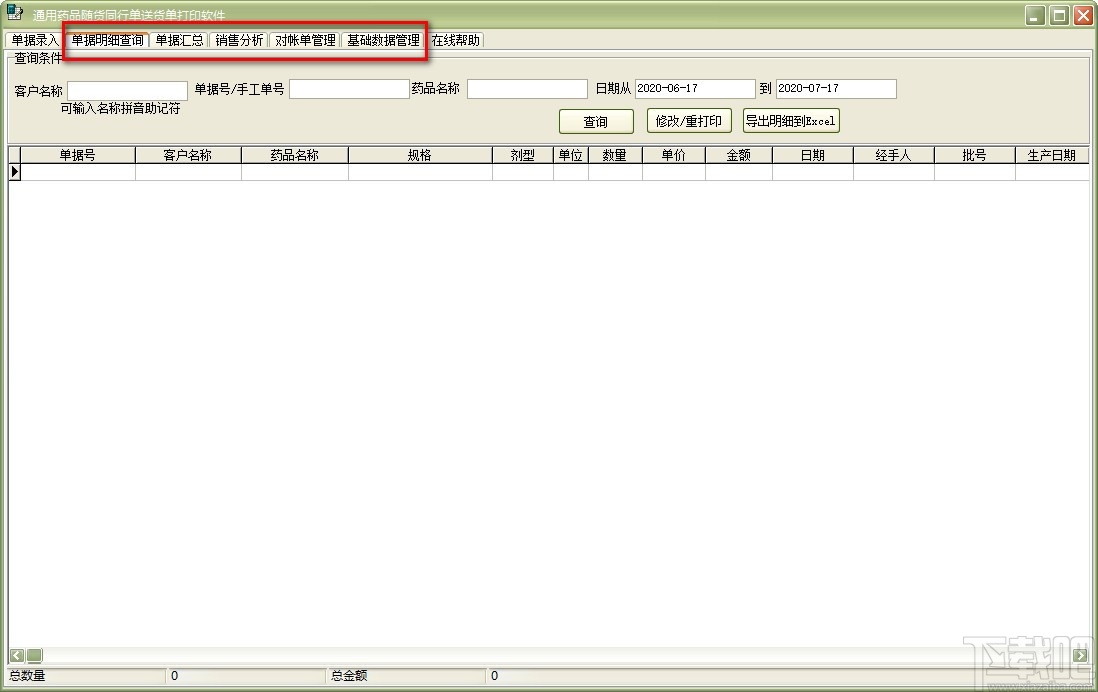
Task: Click the 批号 column header
Action: 974,155
